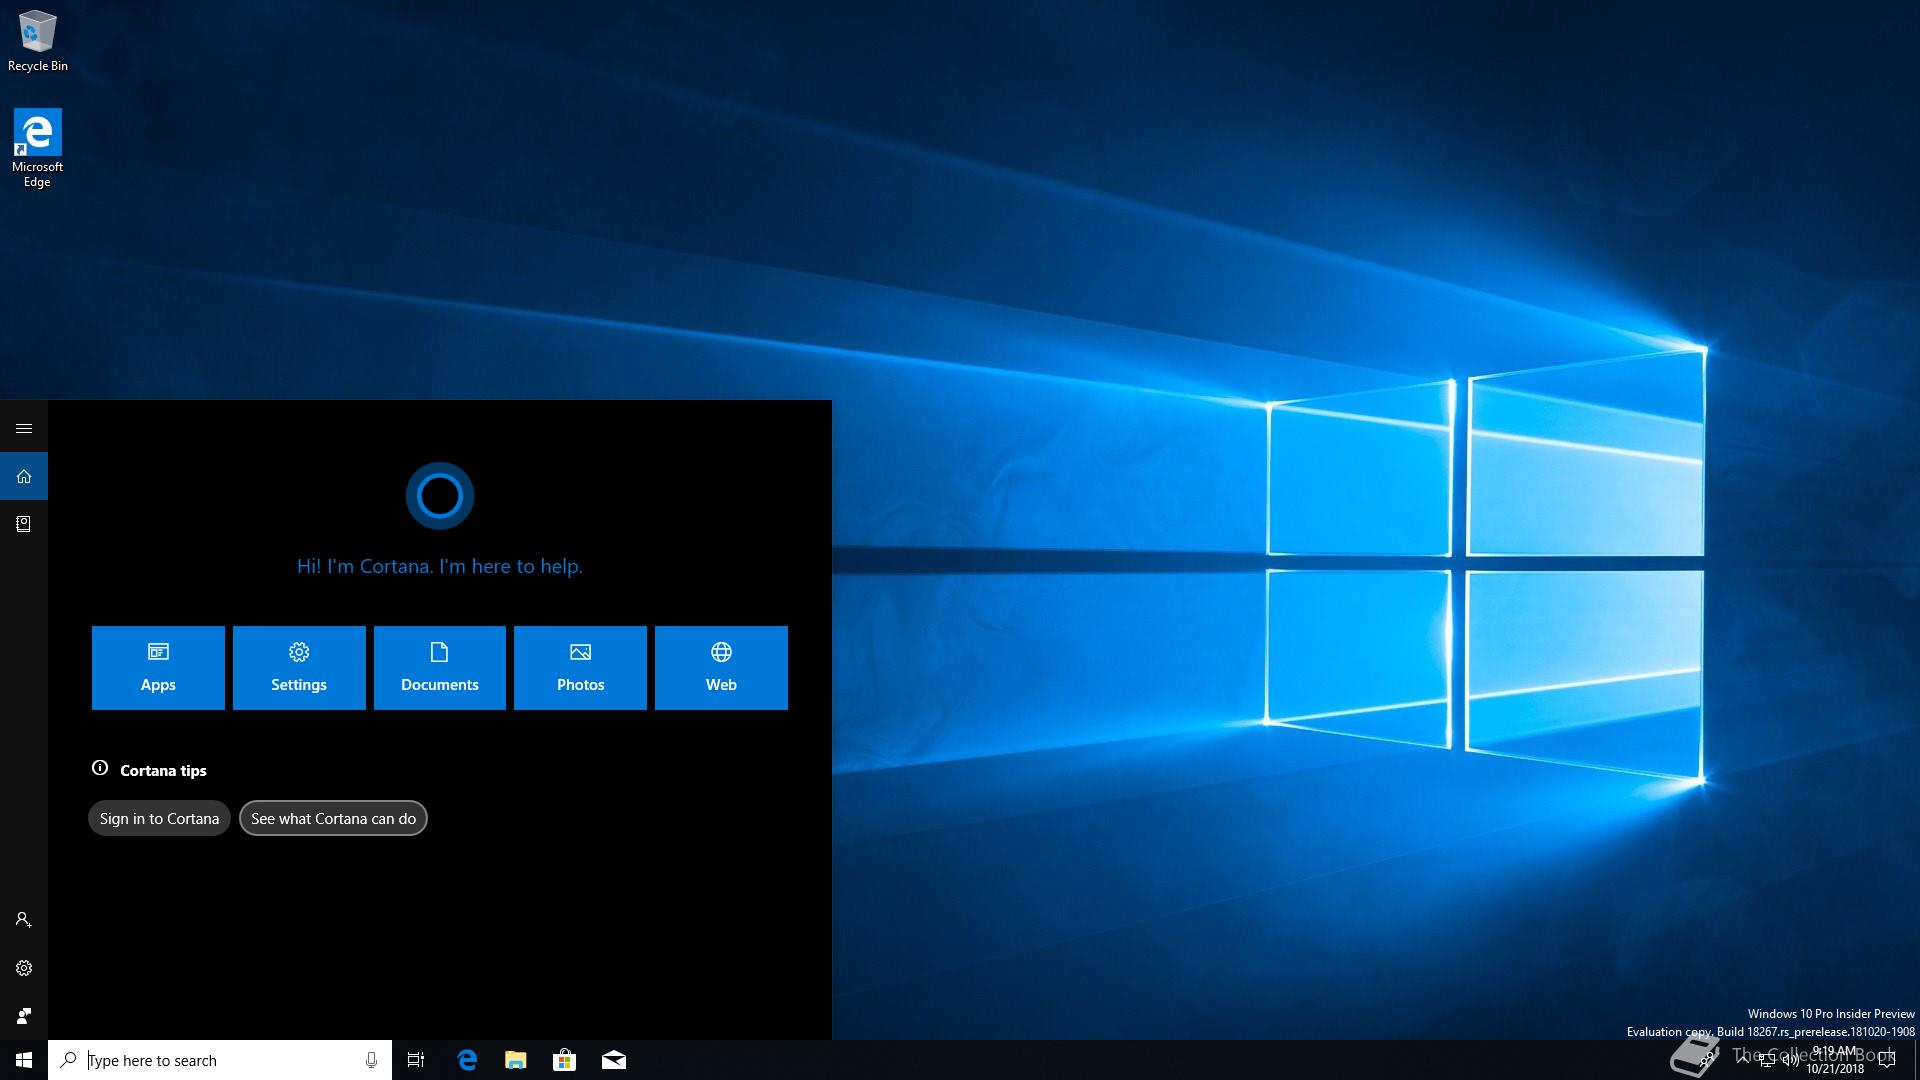Click the search magnifier icon in taskbar
The width and height of the screenshot is (1920, 1080).
click(x=68, y=1060)
